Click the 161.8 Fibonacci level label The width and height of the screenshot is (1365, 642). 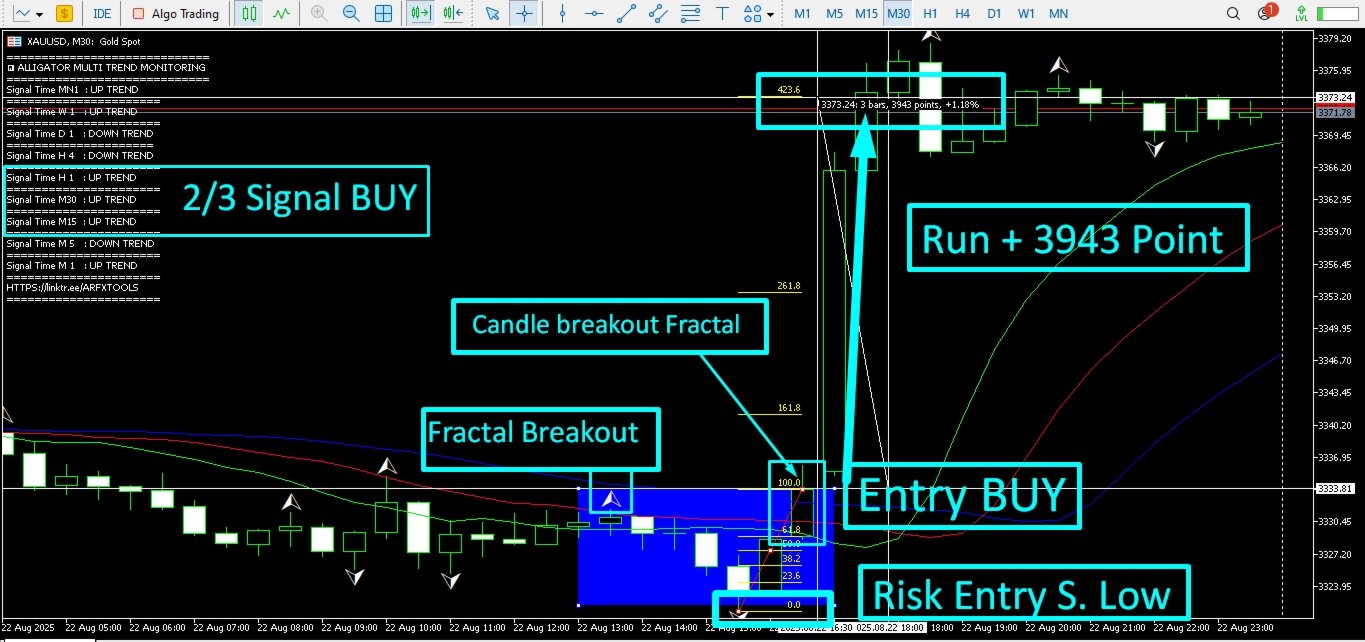pyautogui.click(x=788, y=408)
